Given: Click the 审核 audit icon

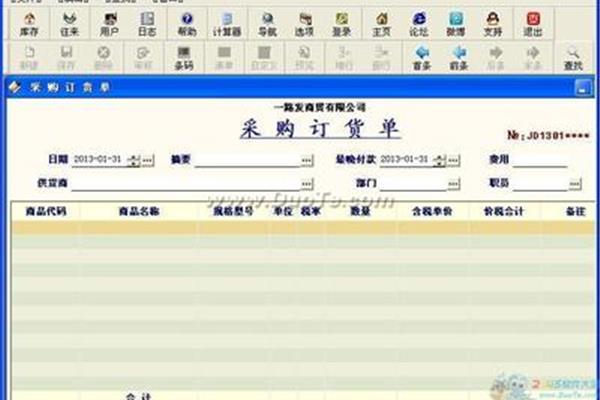Looking at the screenshot, I should click(143, 58).
